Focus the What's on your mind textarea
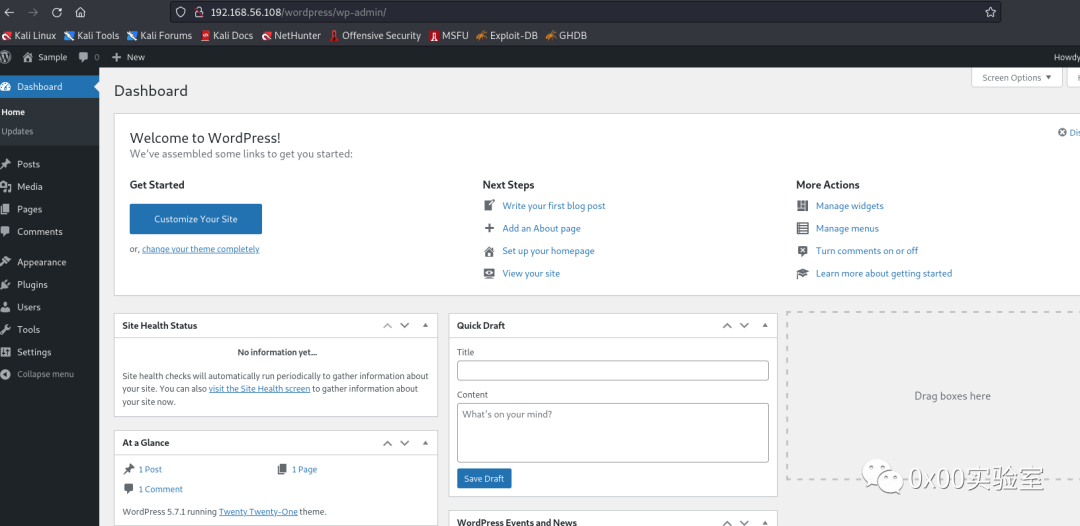Image resolution: width=1080 pixels, height=526 pixels. (x=612, y=432)
